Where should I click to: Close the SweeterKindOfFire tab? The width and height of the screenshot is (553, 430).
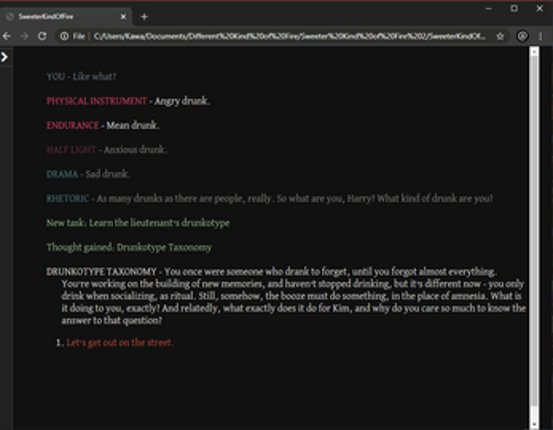pyautogui.click(x=123, y=17)
